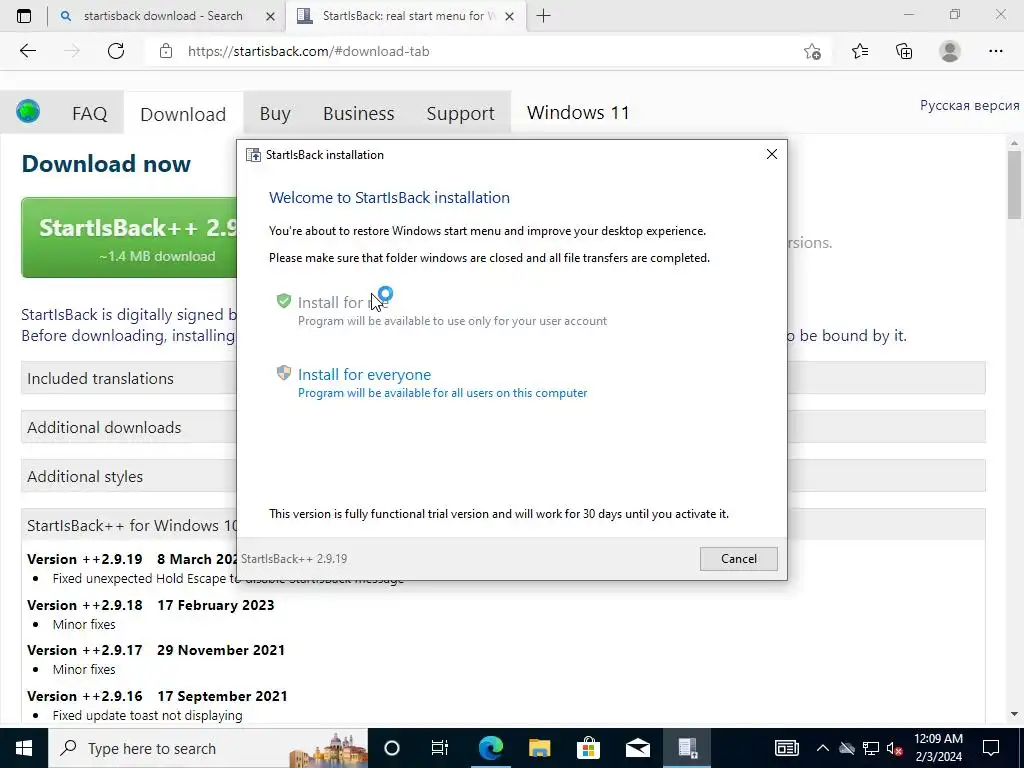The image size is (1024, 768).
Task: Open a new browser tab
Action: [543, 16]
